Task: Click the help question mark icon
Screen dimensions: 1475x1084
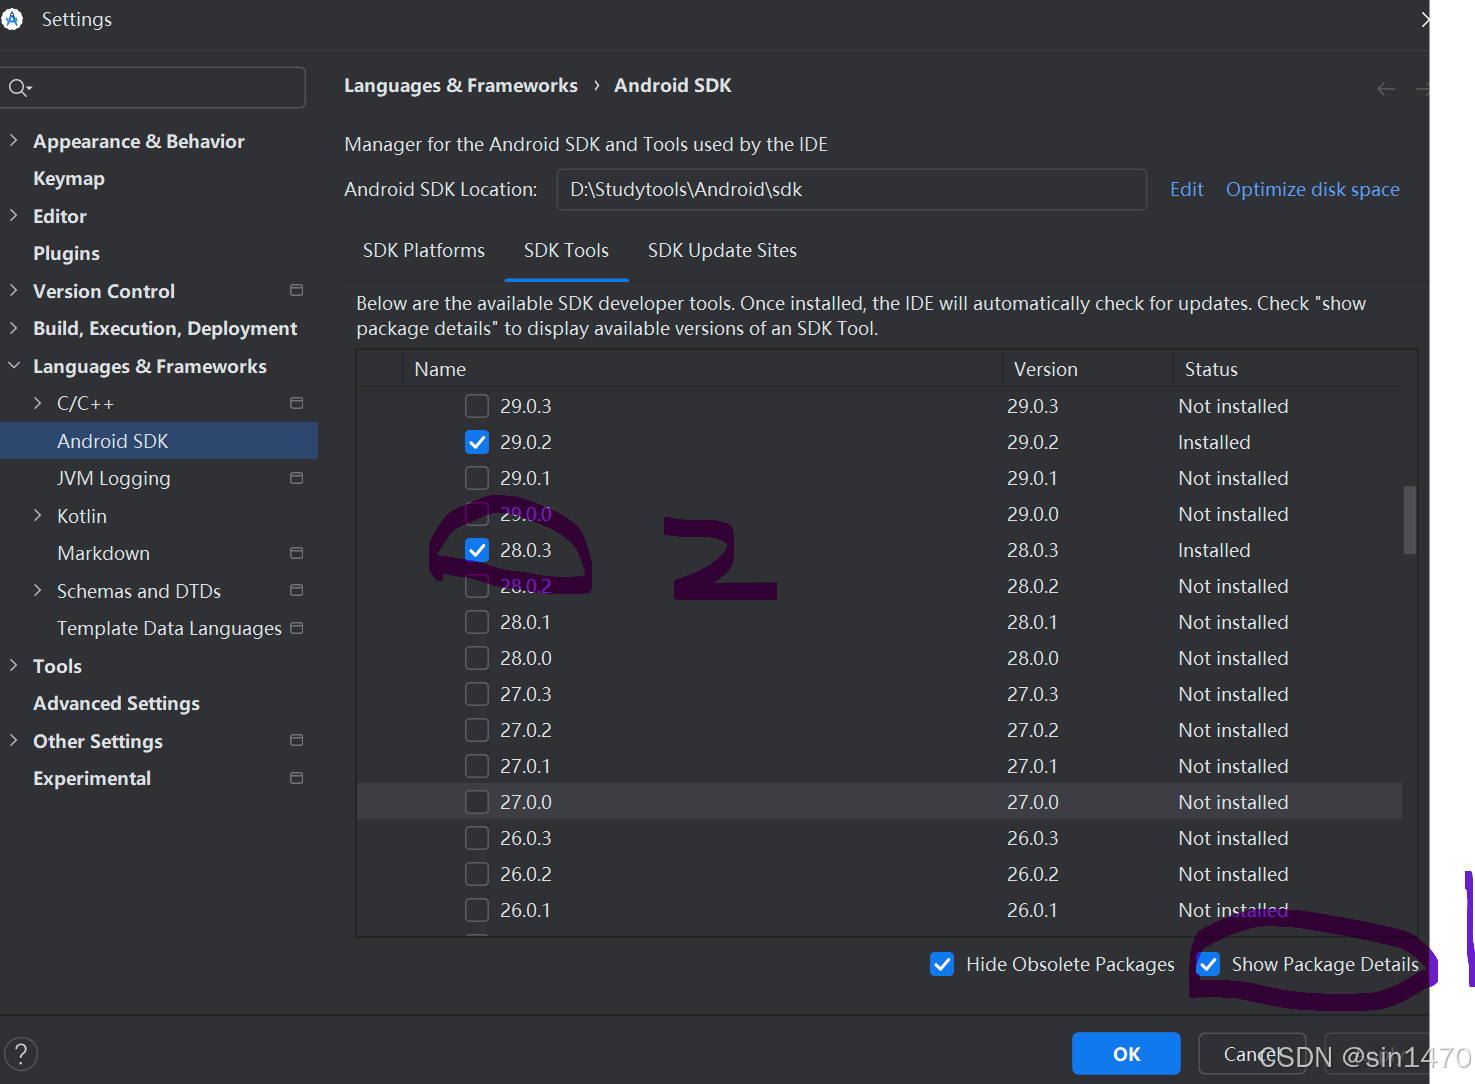Action: pyautogui.click(x=21, y=1053)
